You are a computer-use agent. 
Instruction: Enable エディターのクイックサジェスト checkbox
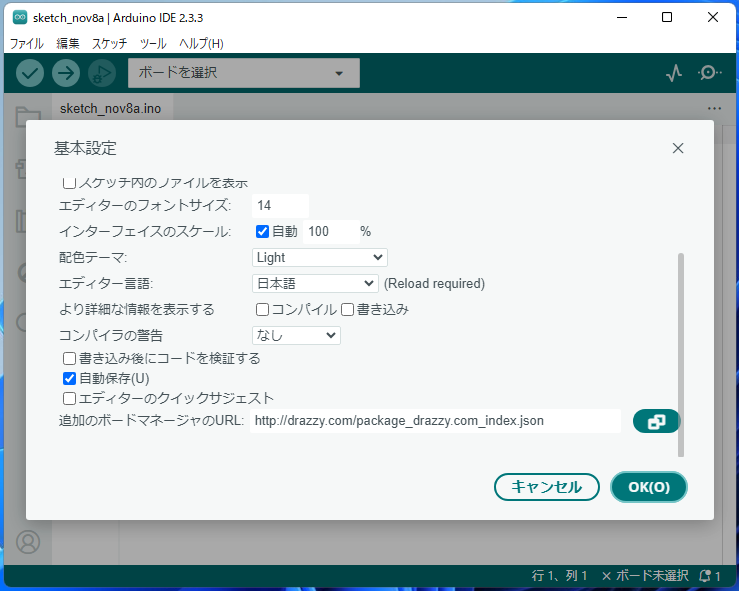coord(69,398)
